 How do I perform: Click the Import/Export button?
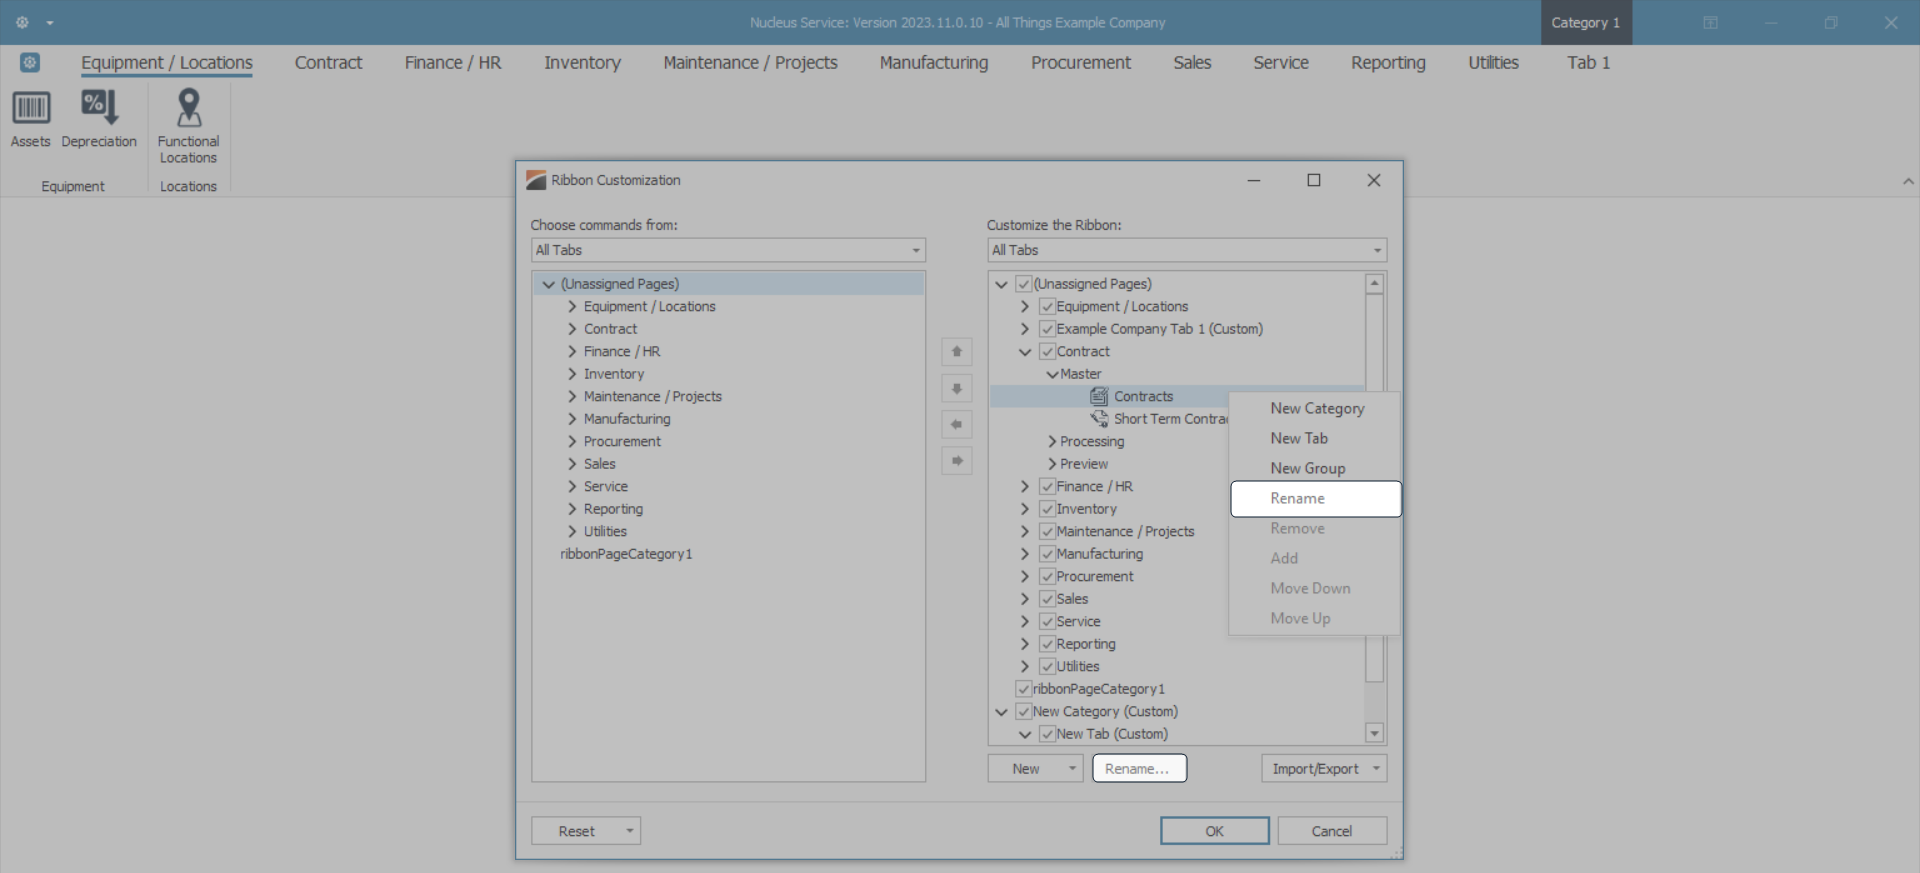[x=1315, y=768]
